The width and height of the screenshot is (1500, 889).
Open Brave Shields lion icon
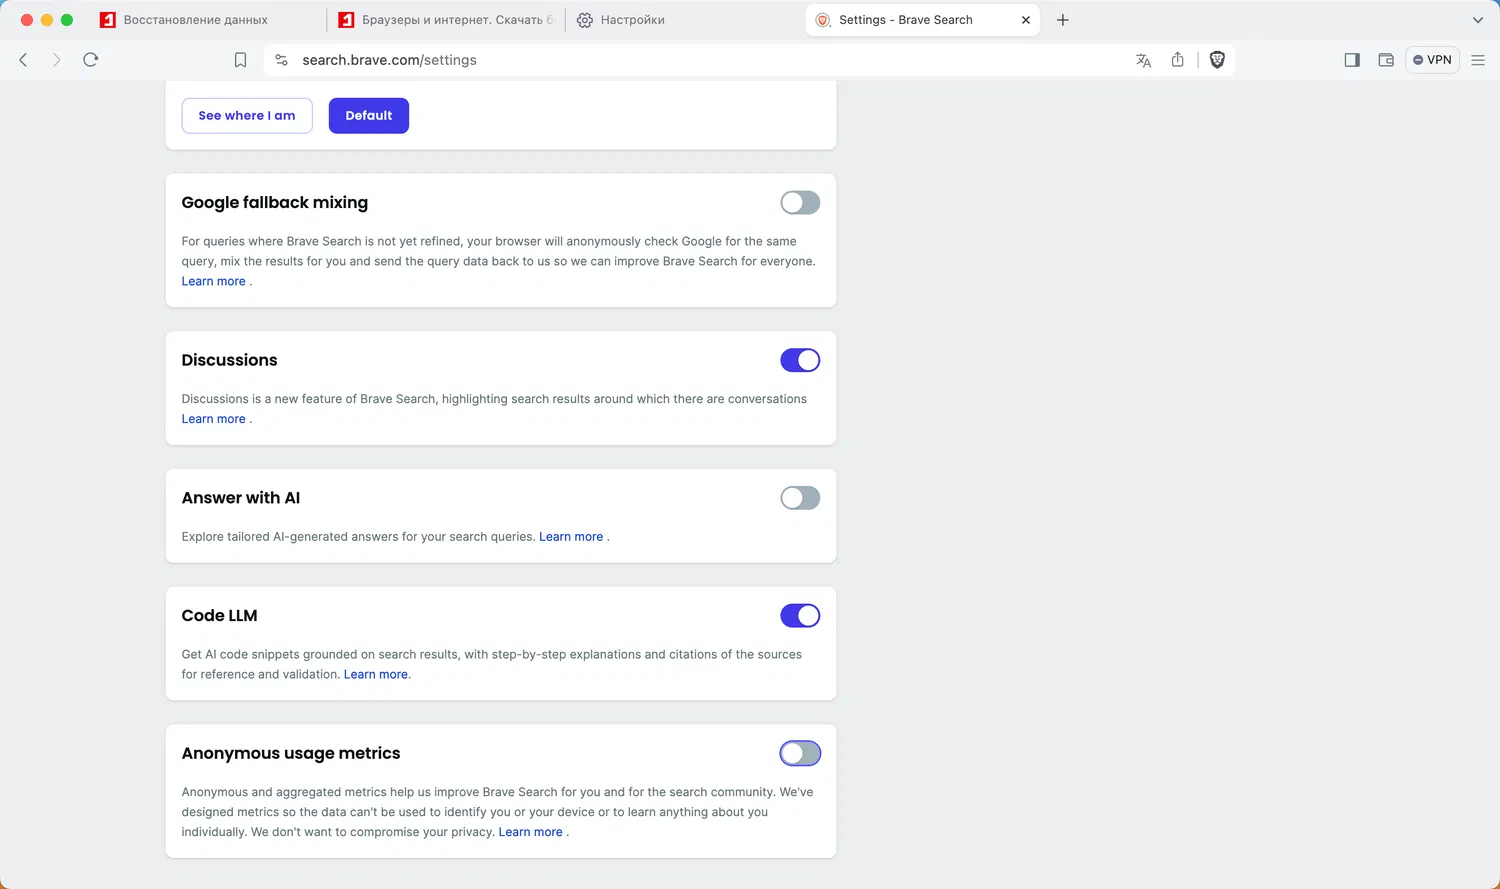[x=1217, y=60]
